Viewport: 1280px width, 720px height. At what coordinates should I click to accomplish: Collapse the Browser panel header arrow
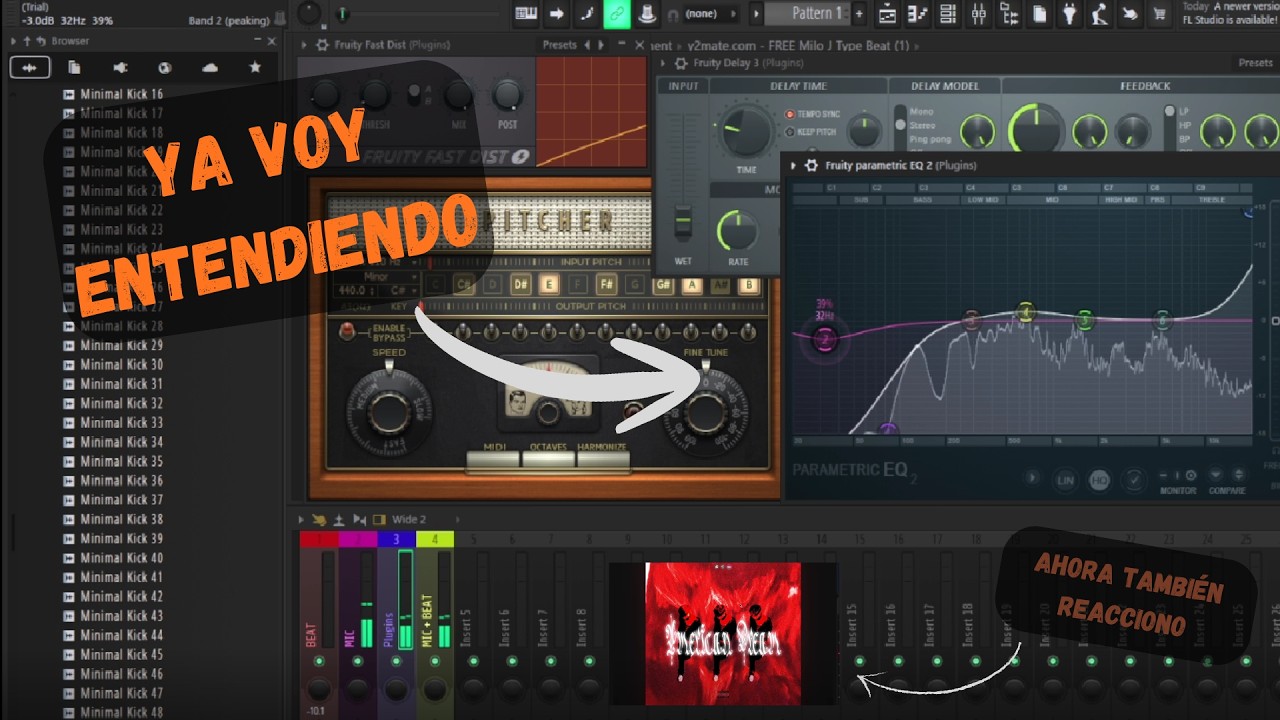(13, 41)
